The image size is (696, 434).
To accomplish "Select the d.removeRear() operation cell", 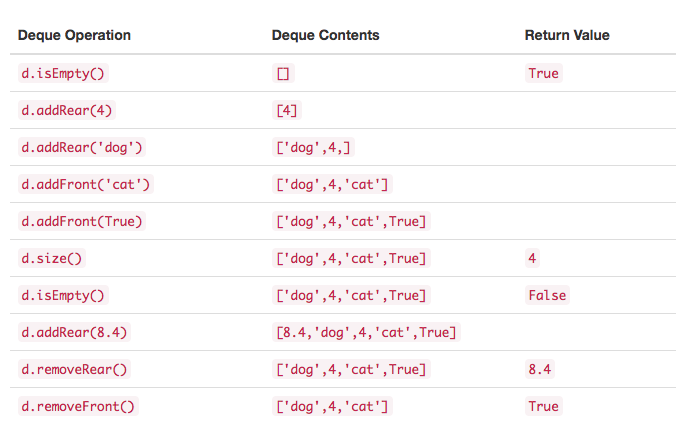I will 75,369.
